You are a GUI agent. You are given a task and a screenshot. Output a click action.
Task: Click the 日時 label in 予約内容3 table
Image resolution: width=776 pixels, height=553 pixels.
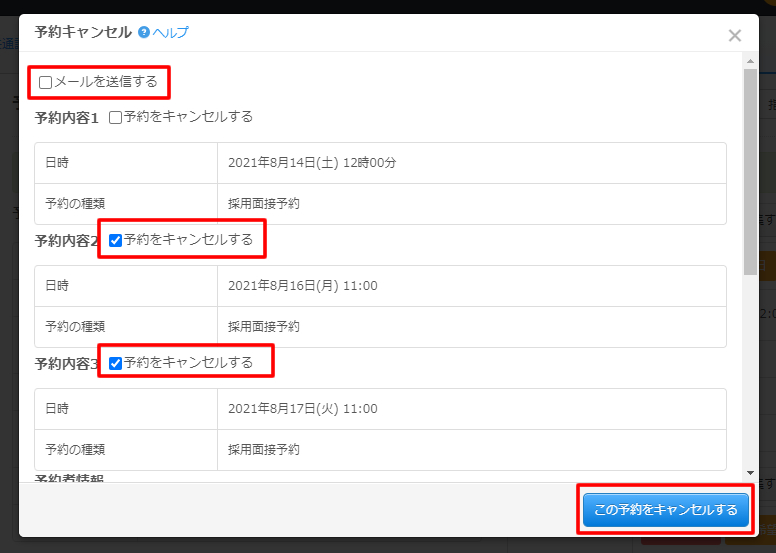tap(57, 409)
